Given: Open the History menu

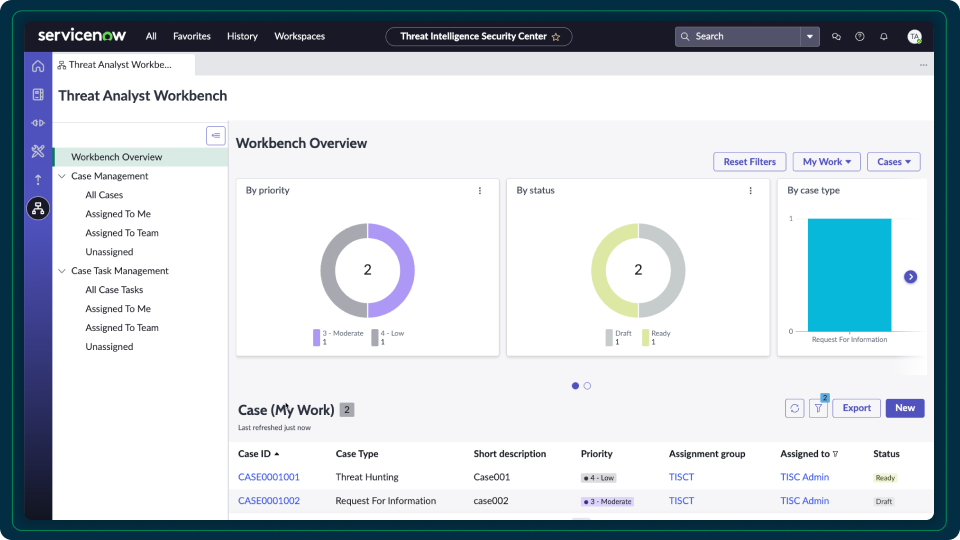Looking at the screenshot, I should (x=242, y=36).
